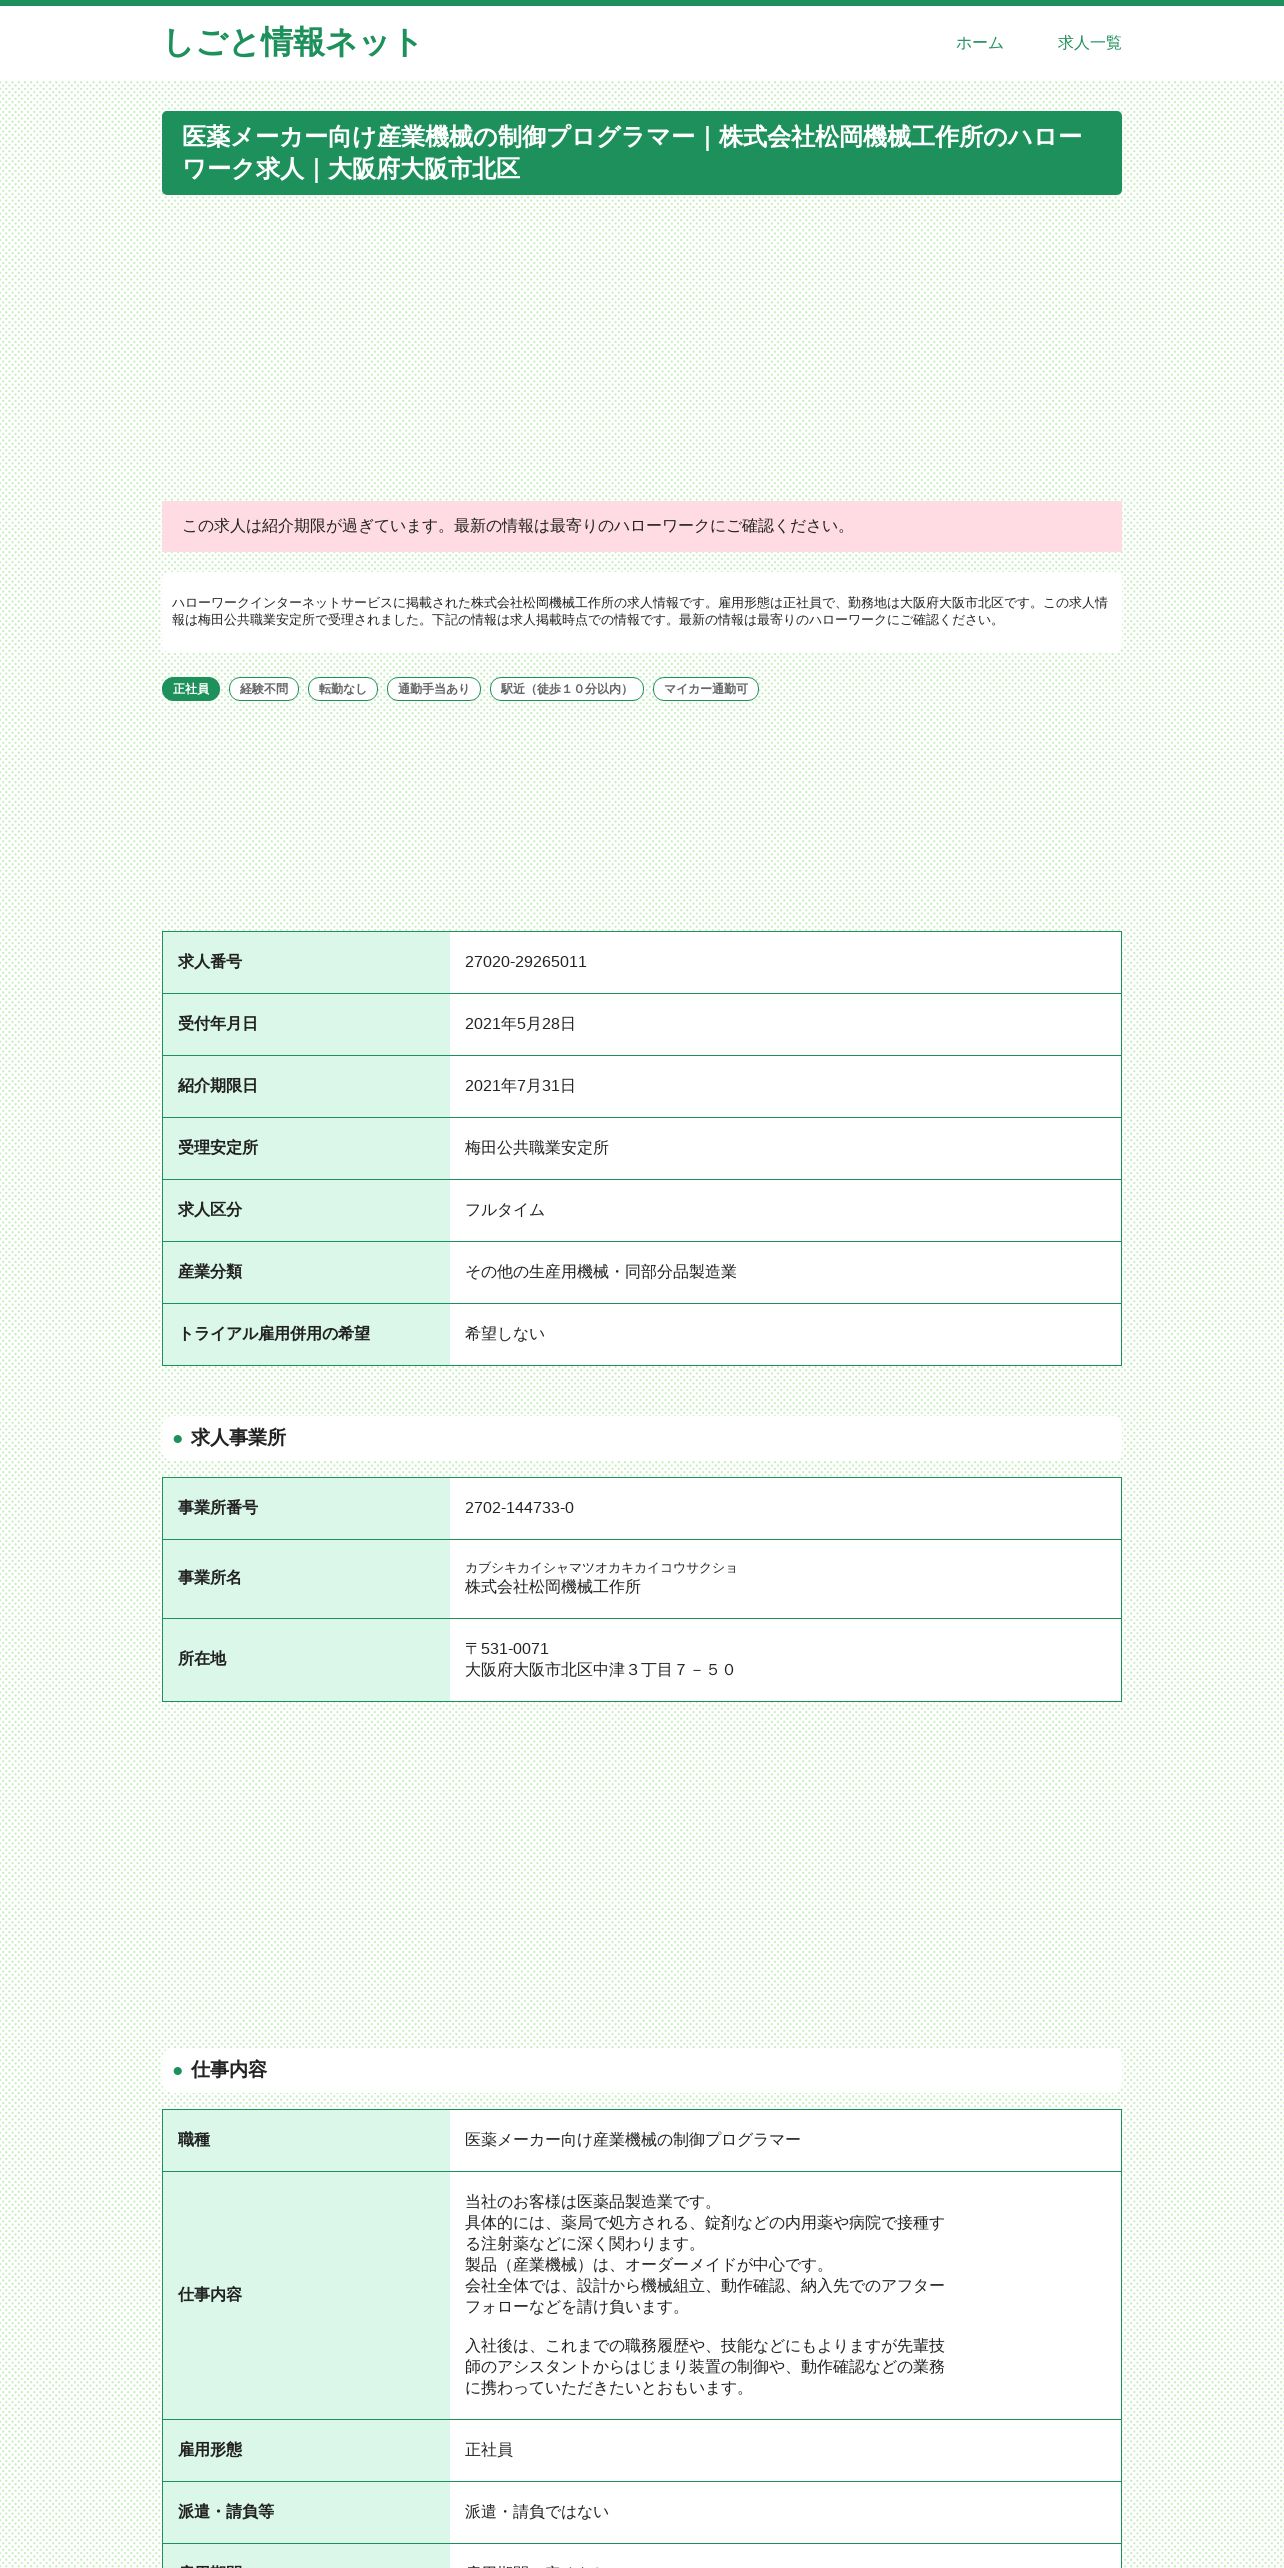Click the 受付年月日 row label
Screen dimensions: 1284x2568
[218, 1024]
